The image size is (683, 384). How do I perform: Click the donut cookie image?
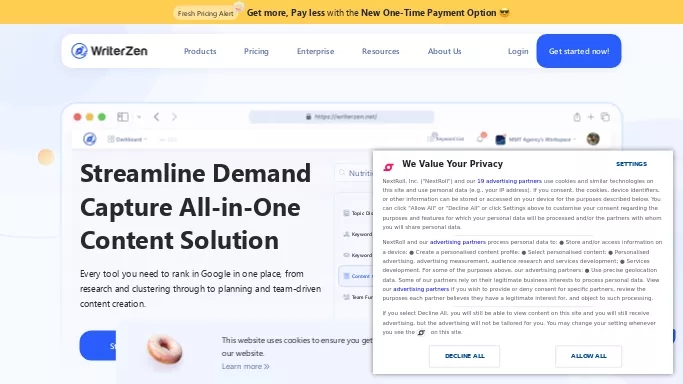click(164, 349)
